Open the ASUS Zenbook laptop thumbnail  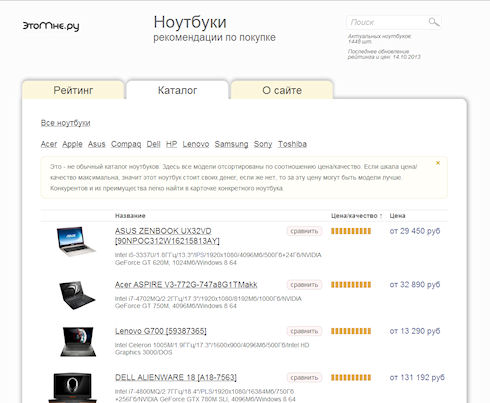tap(76, 241)
